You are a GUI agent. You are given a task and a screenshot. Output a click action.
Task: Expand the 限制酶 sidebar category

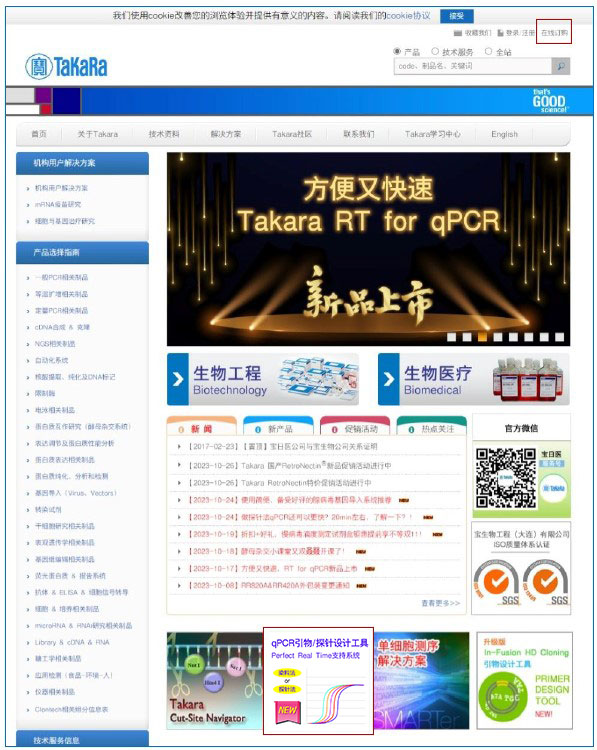pyautogui.click(x=45, y=393)
